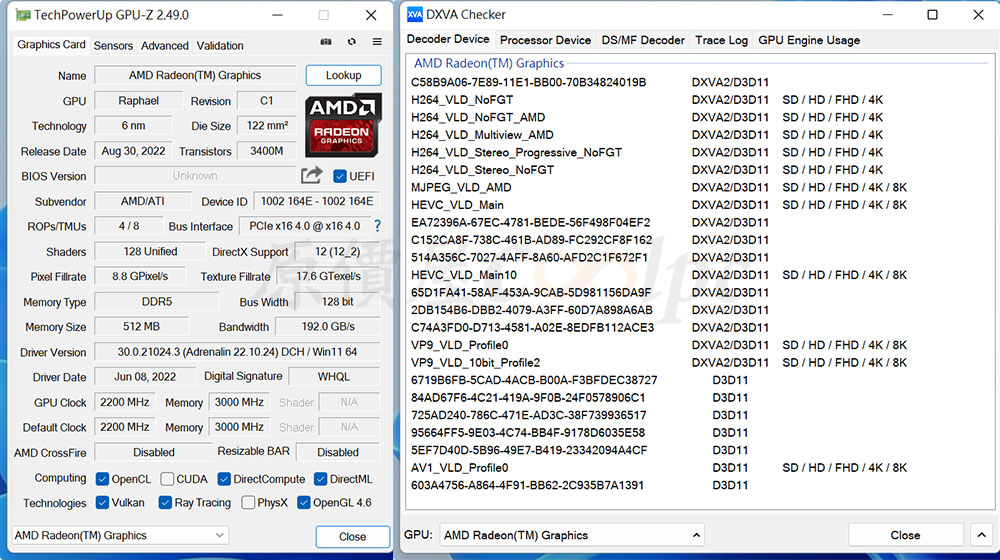Image resolution: width=1000 pixels, height=560 pixels.
Task: Click the GPU Raphael value field
Action: [x=138, y=101]
